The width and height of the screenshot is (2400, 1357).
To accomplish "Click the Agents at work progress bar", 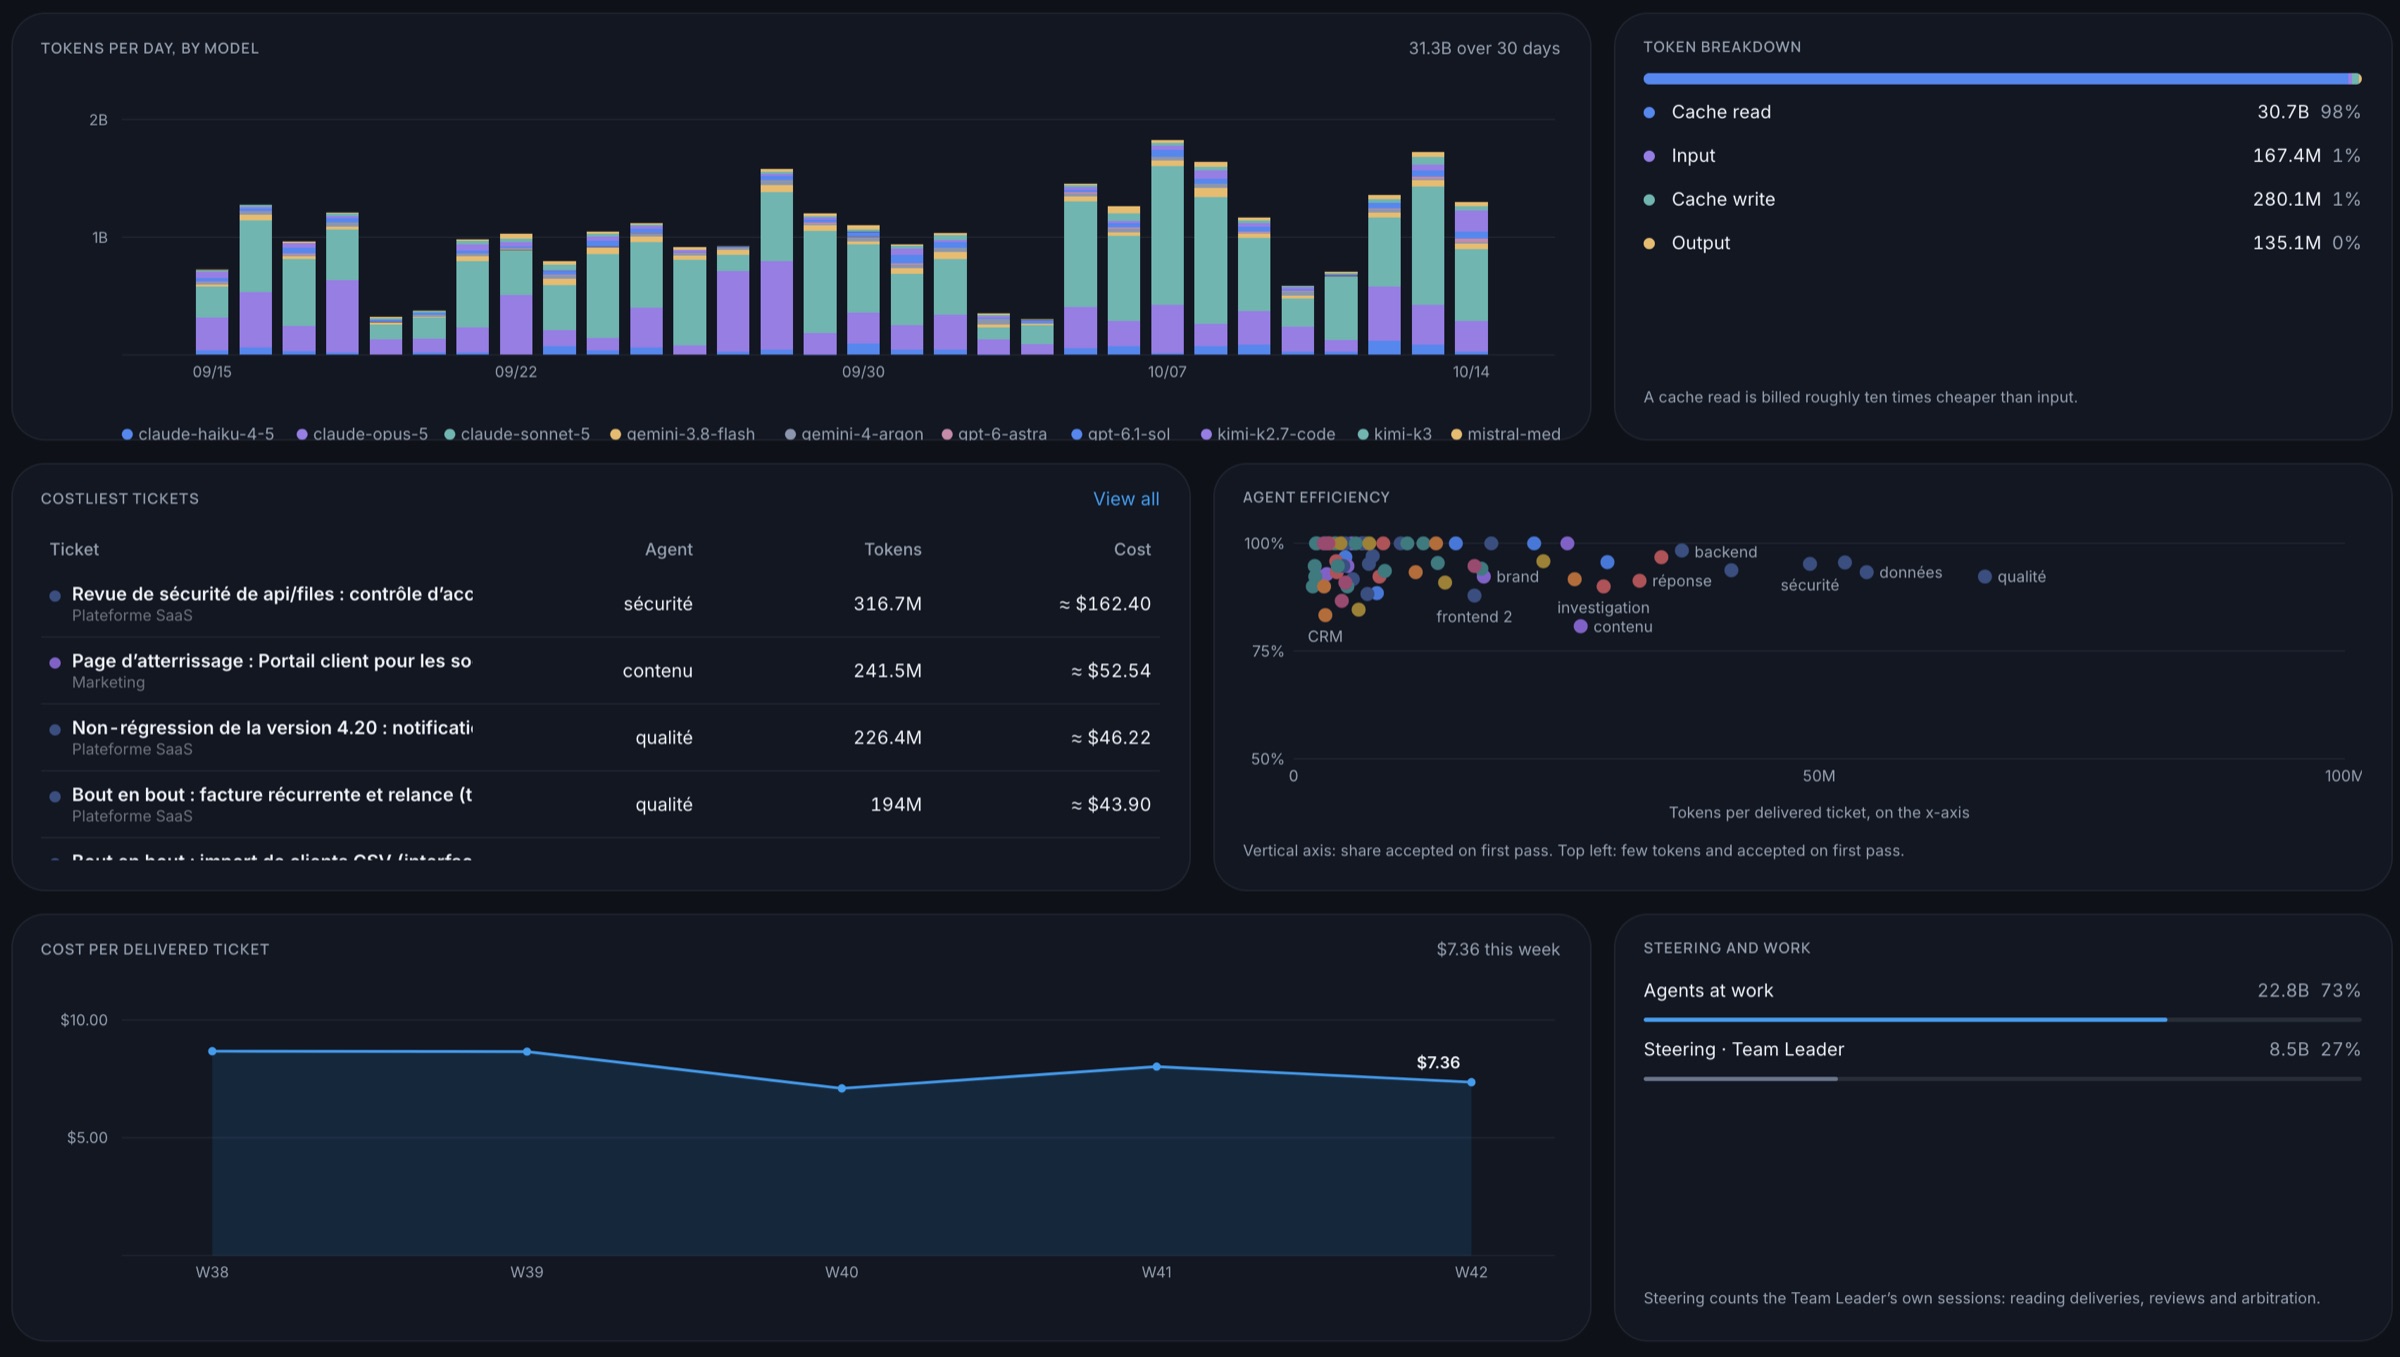I will click(x=2002, y=1019).
